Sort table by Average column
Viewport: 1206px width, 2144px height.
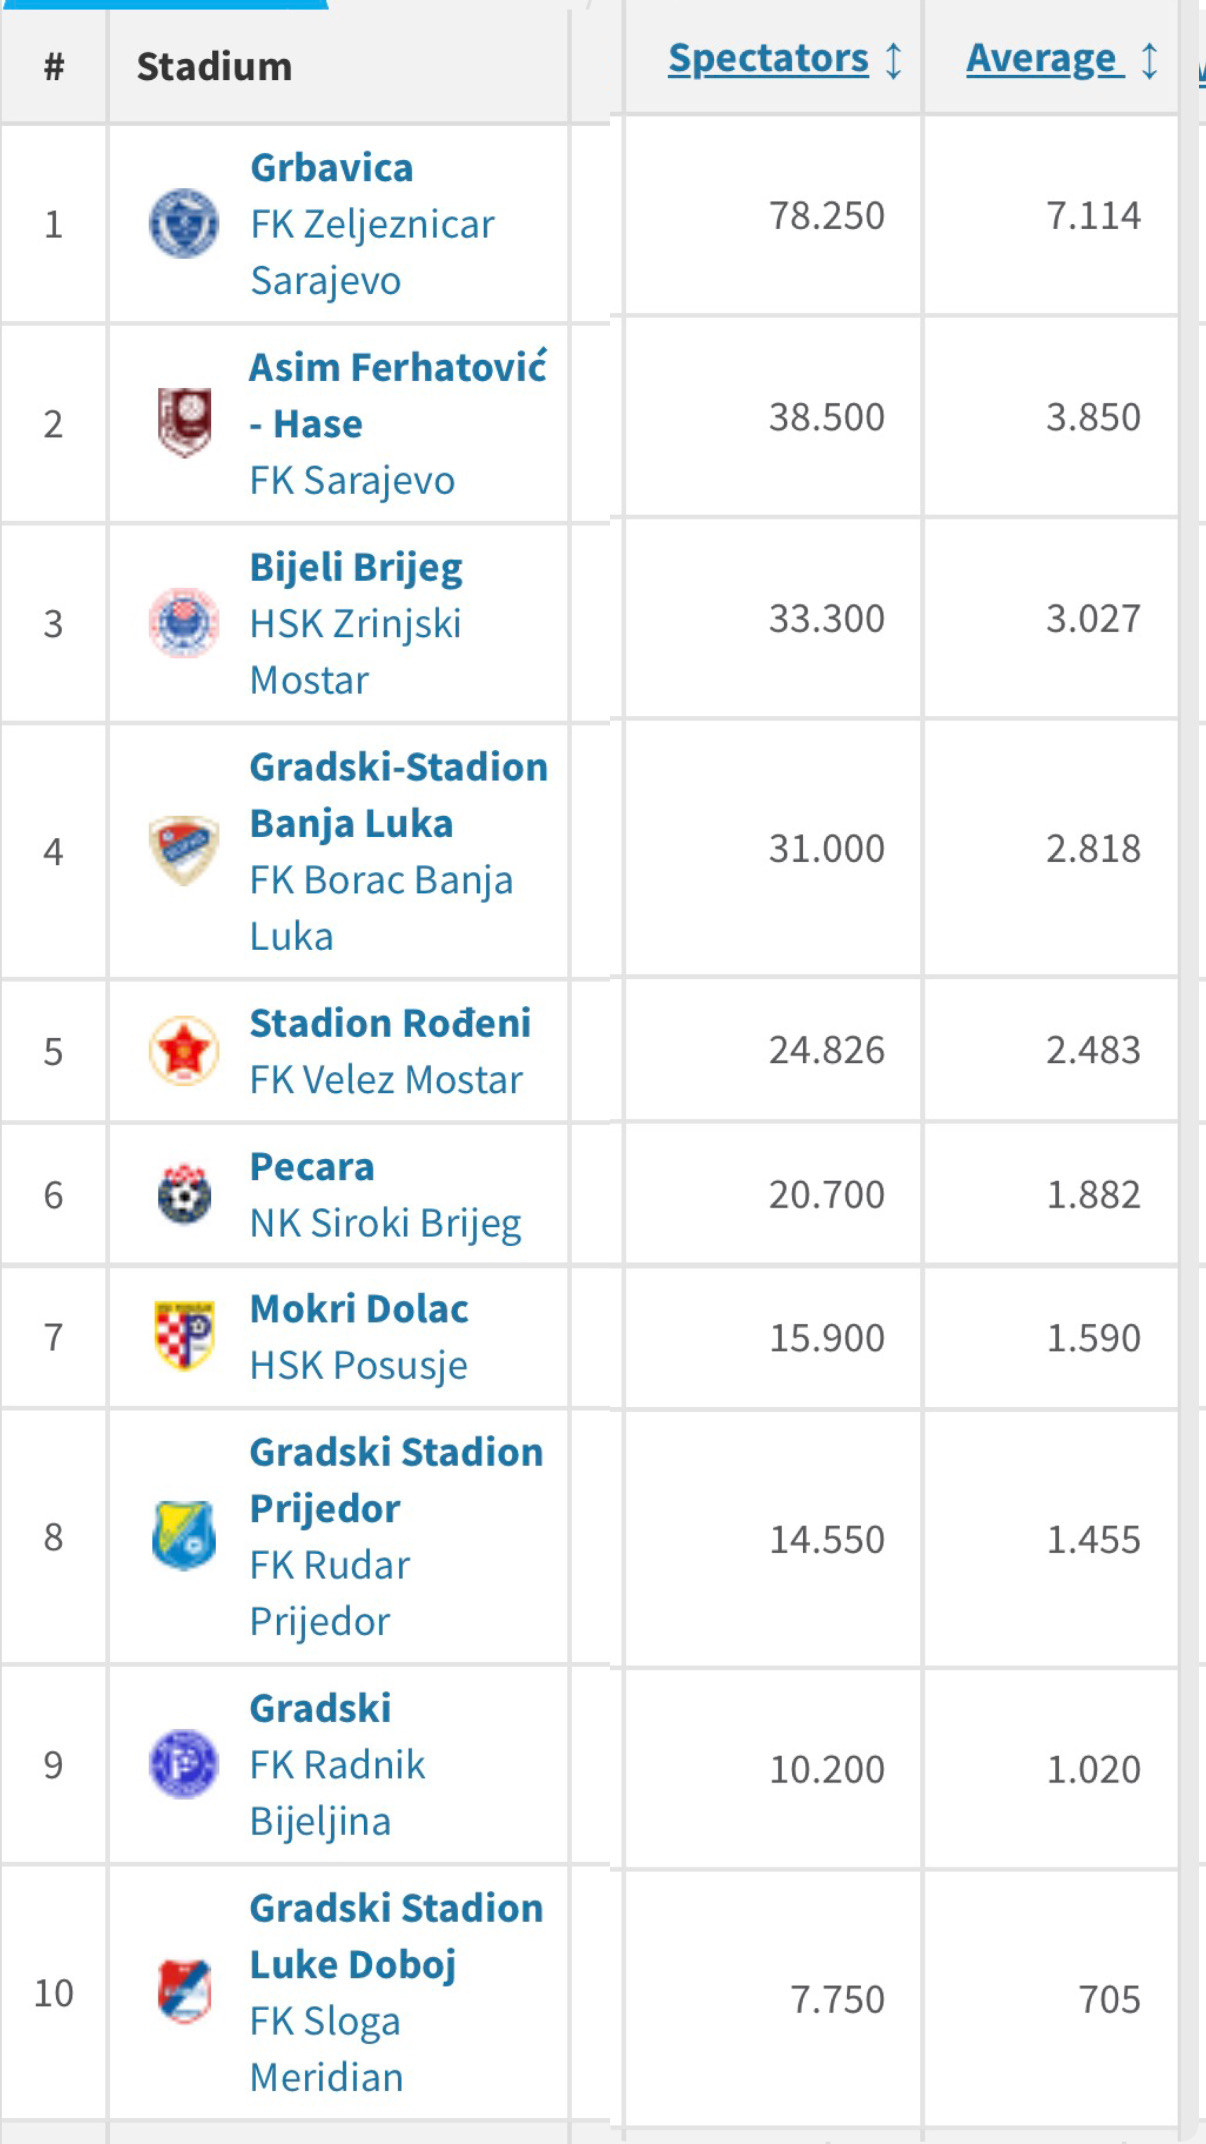(1040, 58)
